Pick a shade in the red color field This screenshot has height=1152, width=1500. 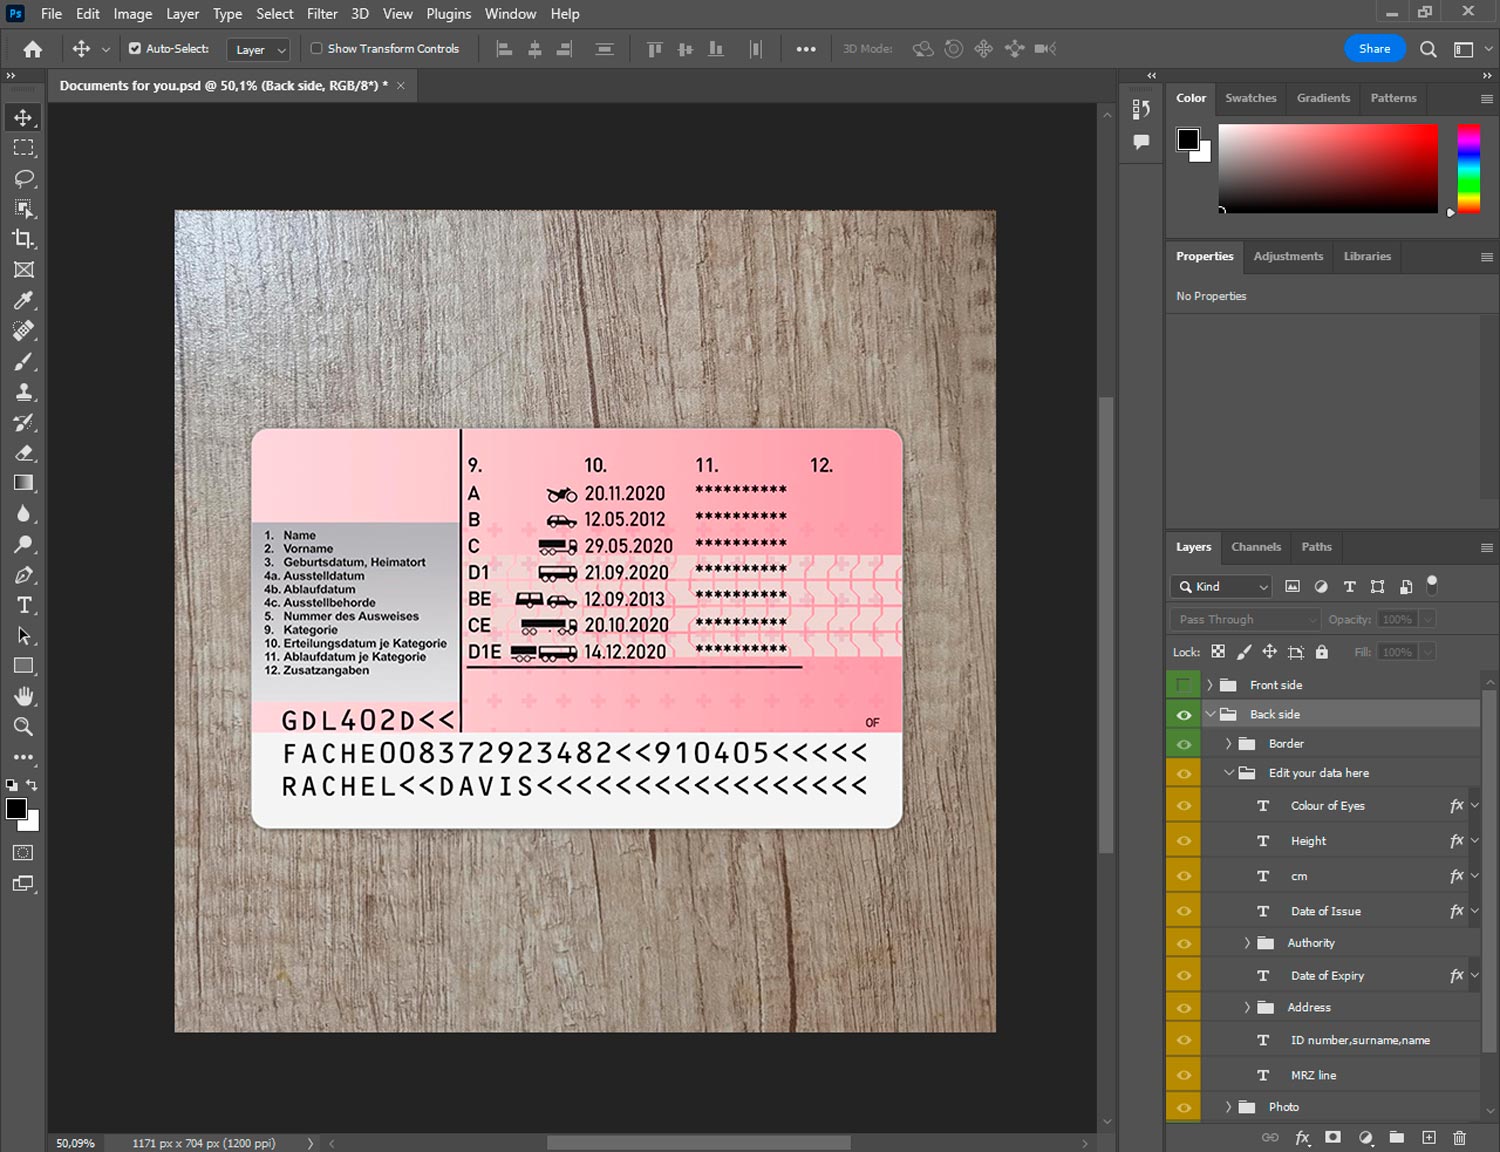pyautogui.click(x=1328, y=168)
